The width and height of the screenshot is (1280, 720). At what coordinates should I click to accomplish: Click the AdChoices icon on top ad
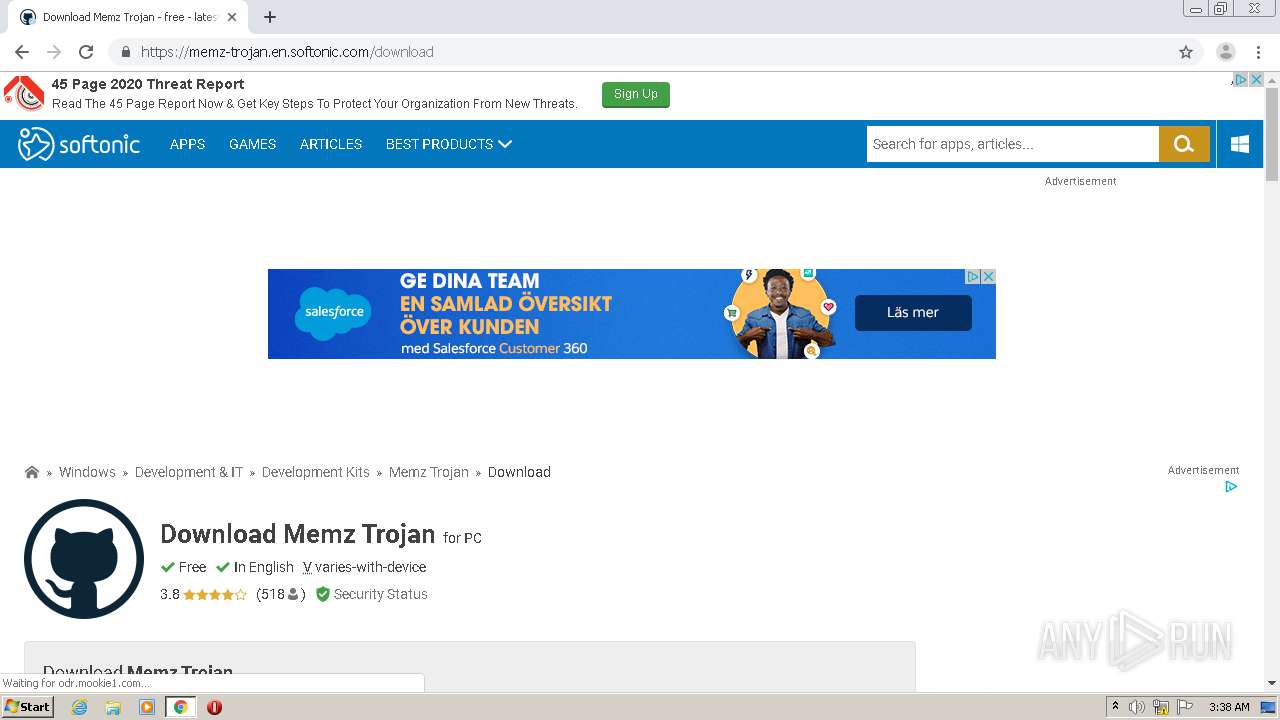click(1240, 80)
